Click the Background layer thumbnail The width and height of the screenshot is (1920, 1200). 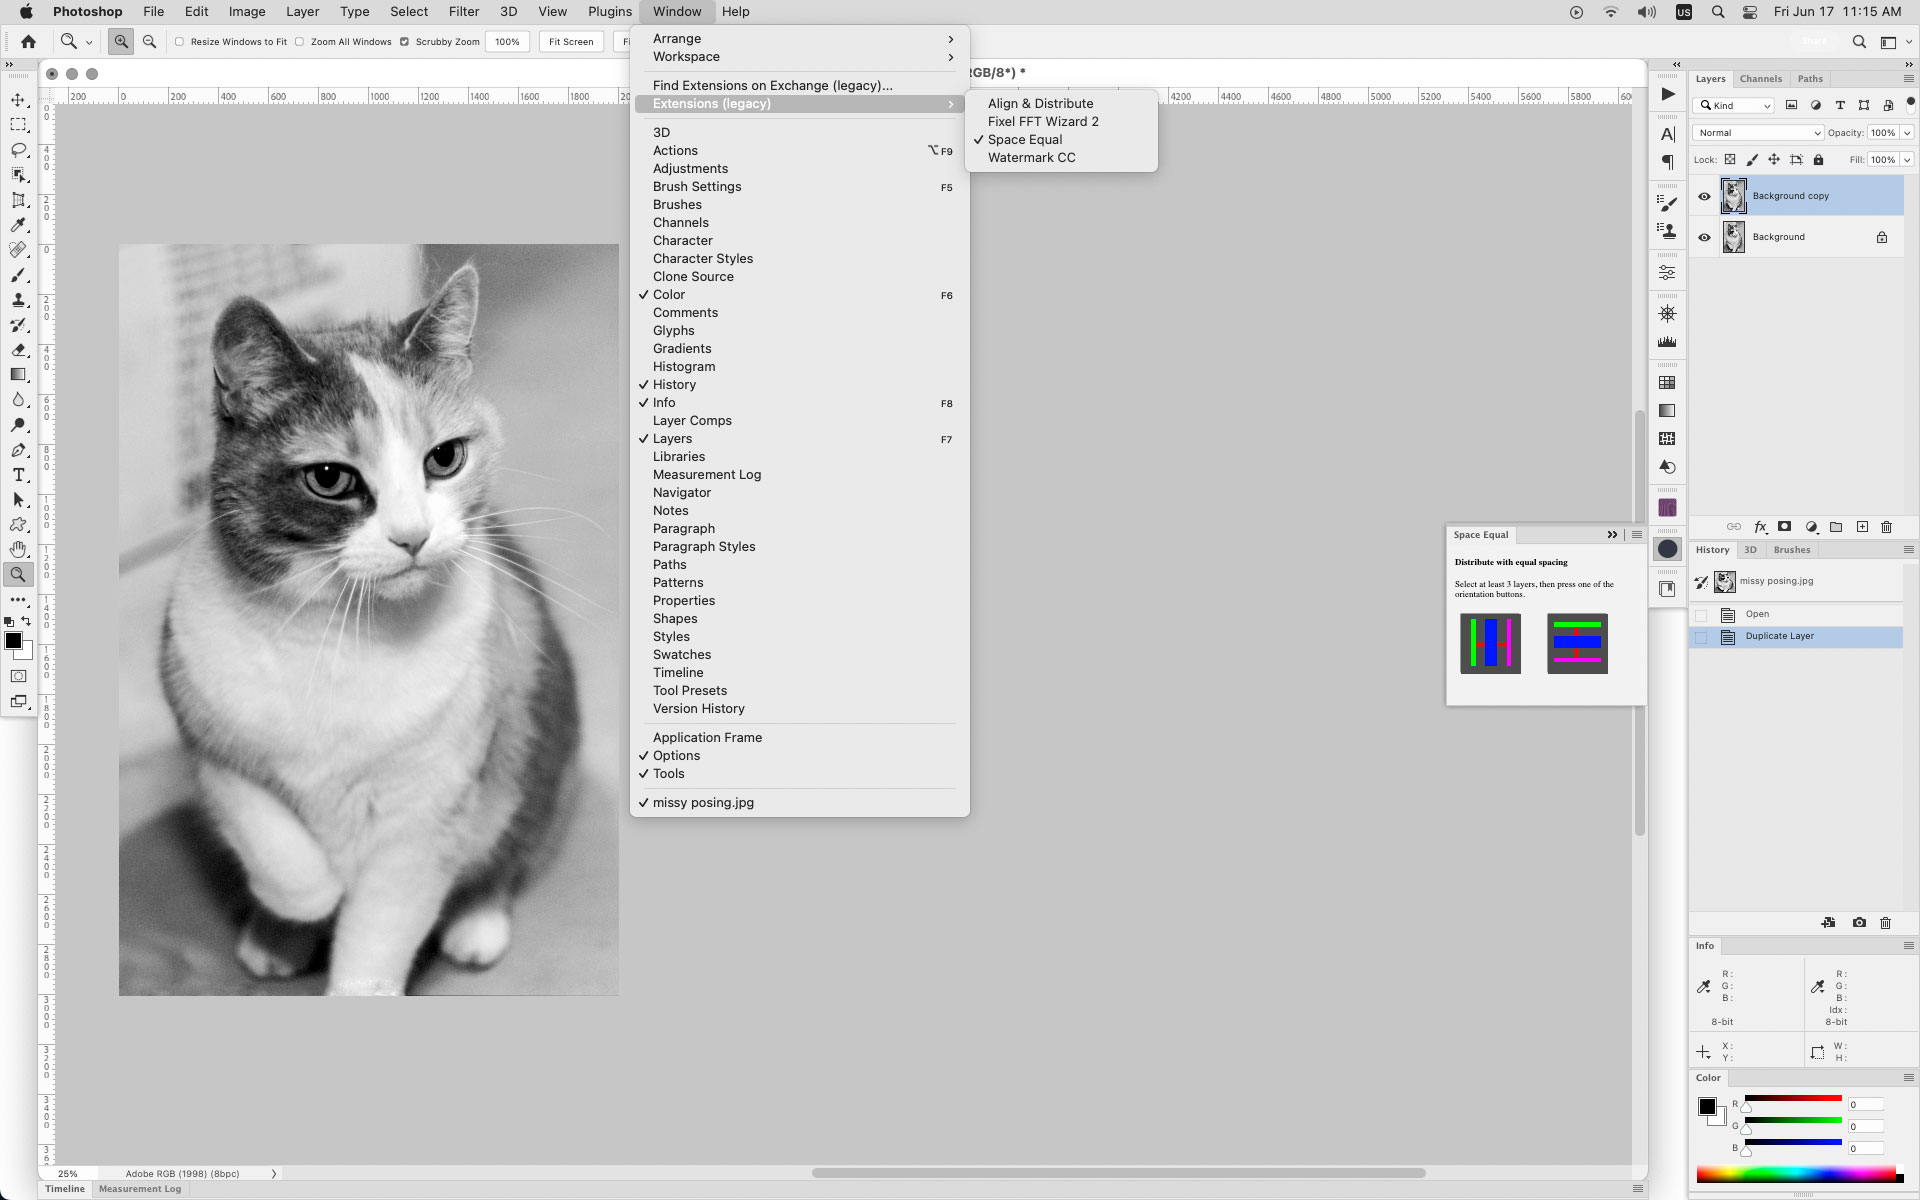1734,237
